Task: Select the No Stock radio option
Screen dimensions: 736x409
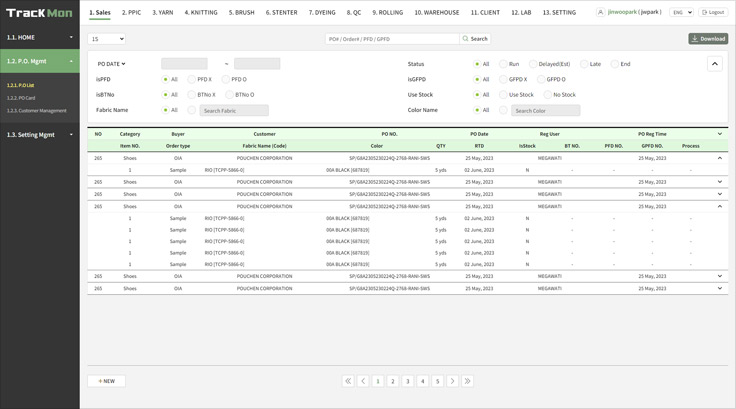Action: [547, 94]
